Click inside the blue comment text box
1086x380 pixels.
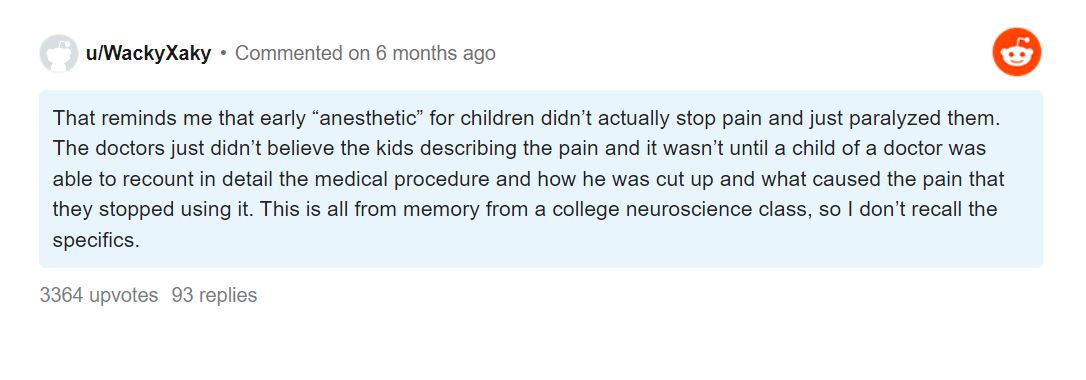pos(541,179)
